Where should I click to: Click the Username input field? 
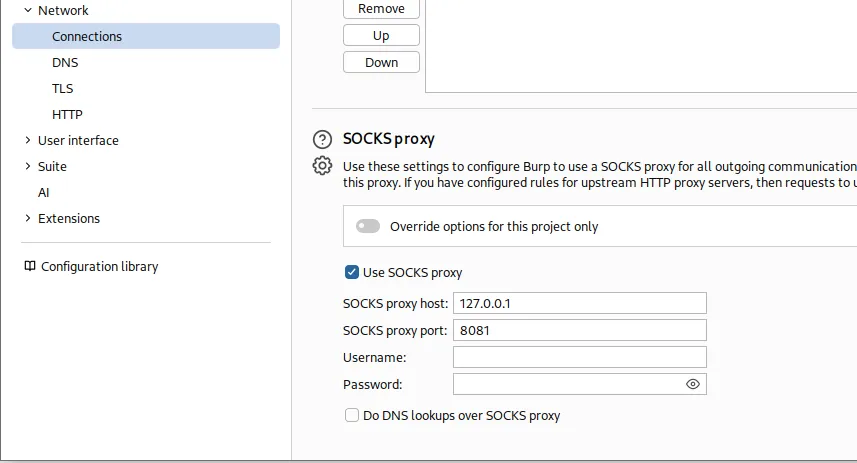580,357
